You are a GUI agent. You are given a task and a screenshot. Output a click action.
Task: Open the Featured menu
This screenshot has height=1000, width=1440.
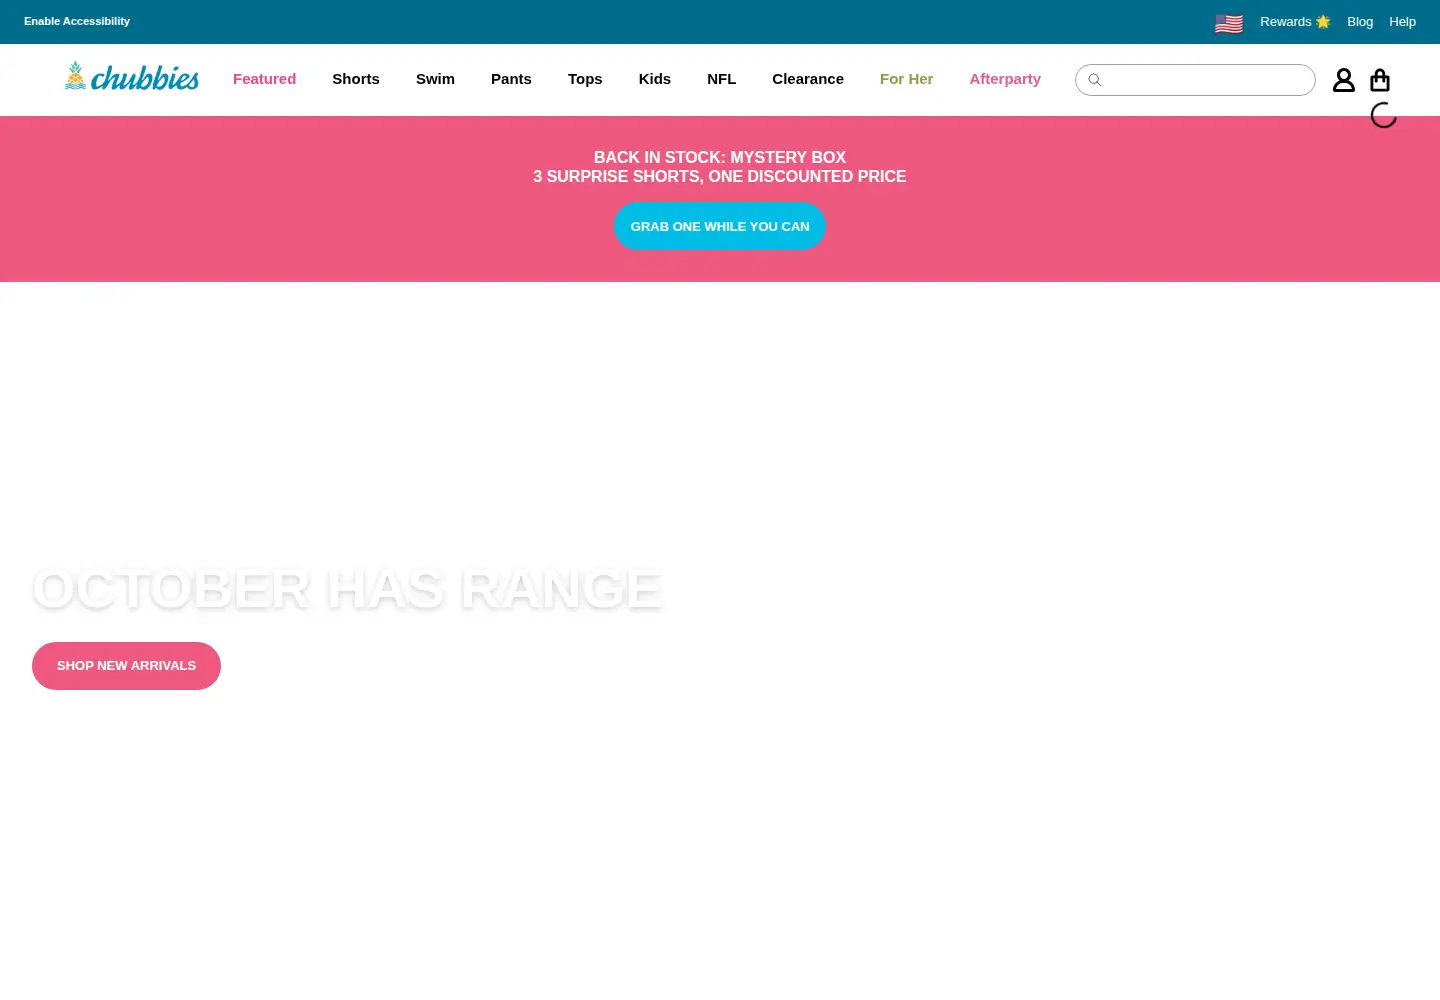tap(264, 79)
